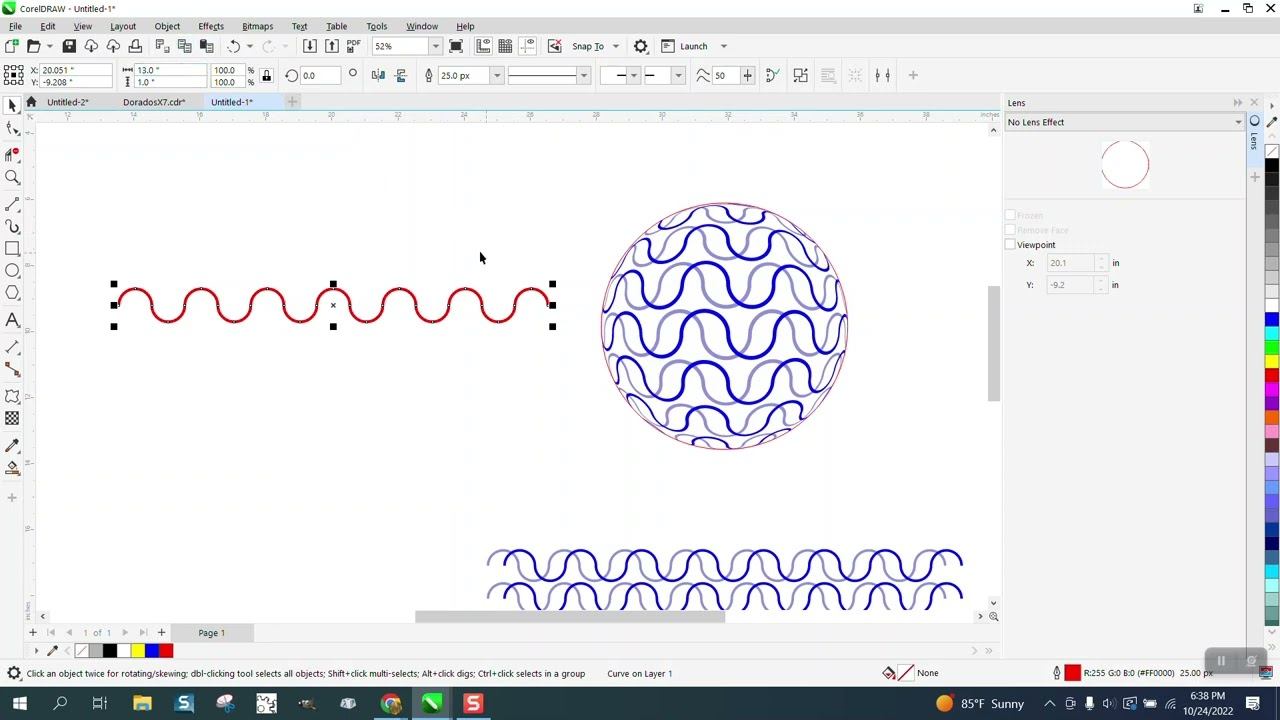Click Mirror vertically icon

coord(401,75)
